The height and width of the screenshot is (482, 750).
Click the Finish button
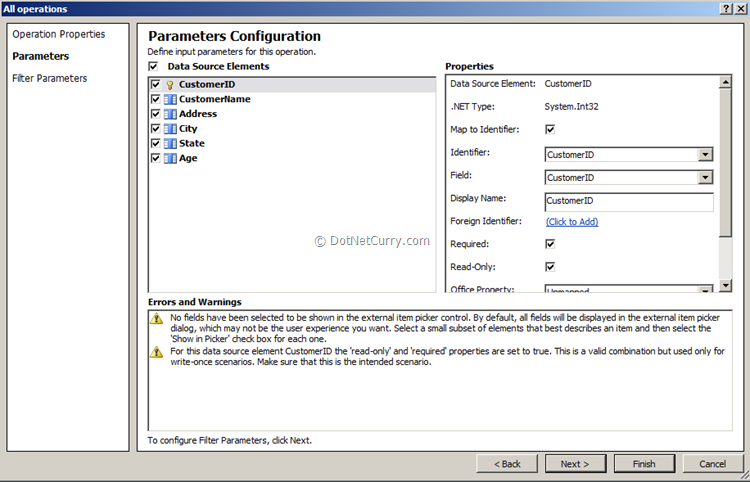click(644, 464)
